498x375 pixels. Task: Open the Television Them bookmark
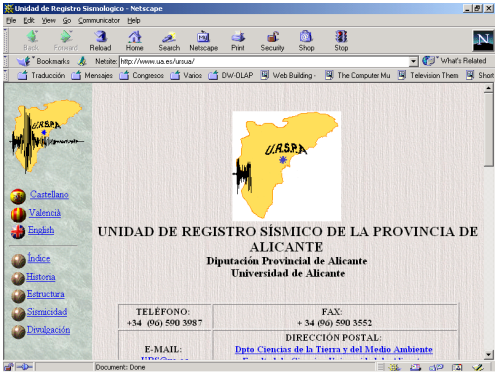[x=428, y=75]
